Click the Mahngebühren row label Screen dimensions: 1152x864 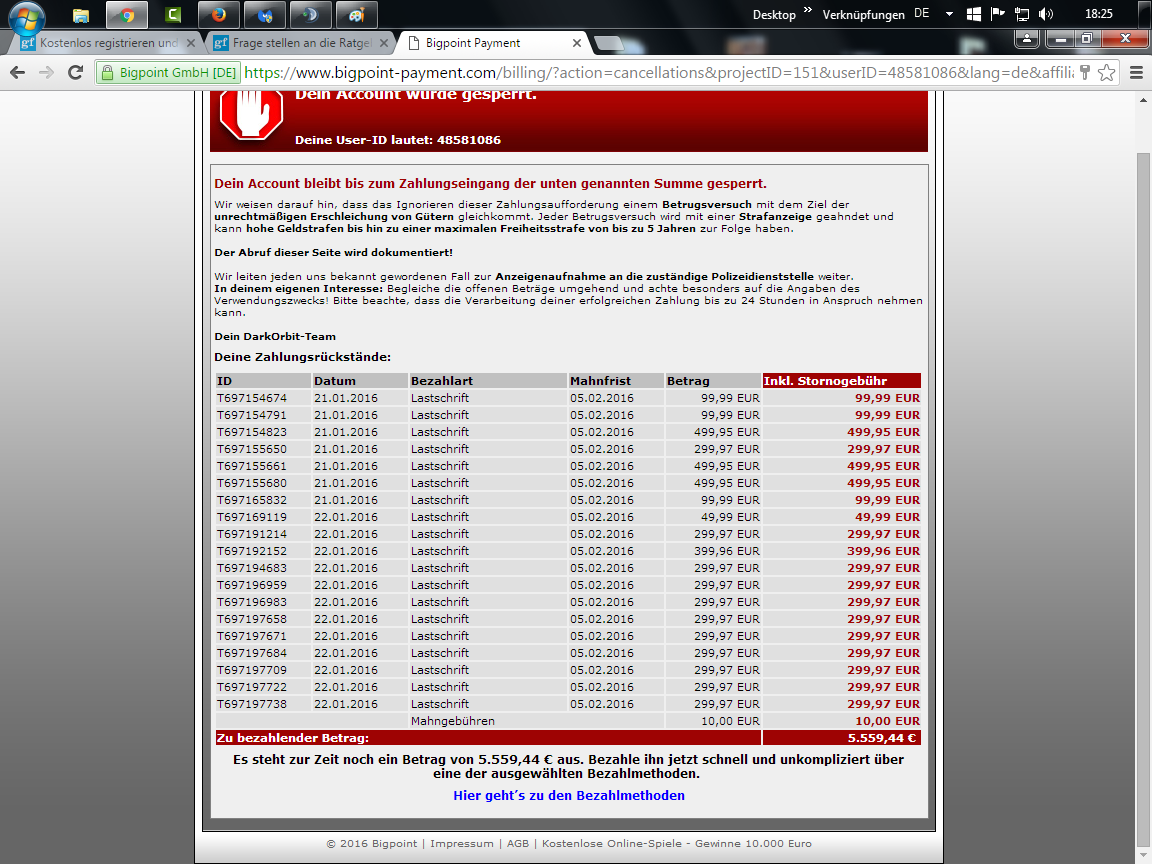[453, 721]
